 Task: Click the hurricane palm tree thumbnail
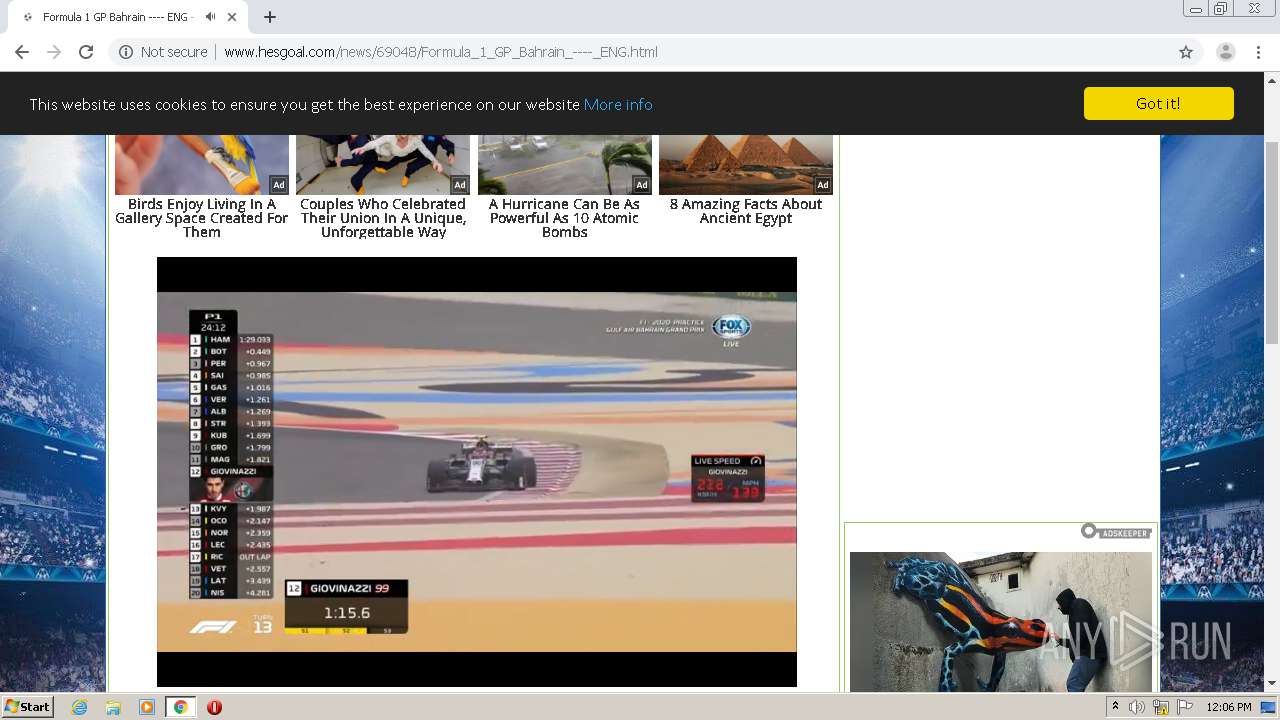point(564,165)
